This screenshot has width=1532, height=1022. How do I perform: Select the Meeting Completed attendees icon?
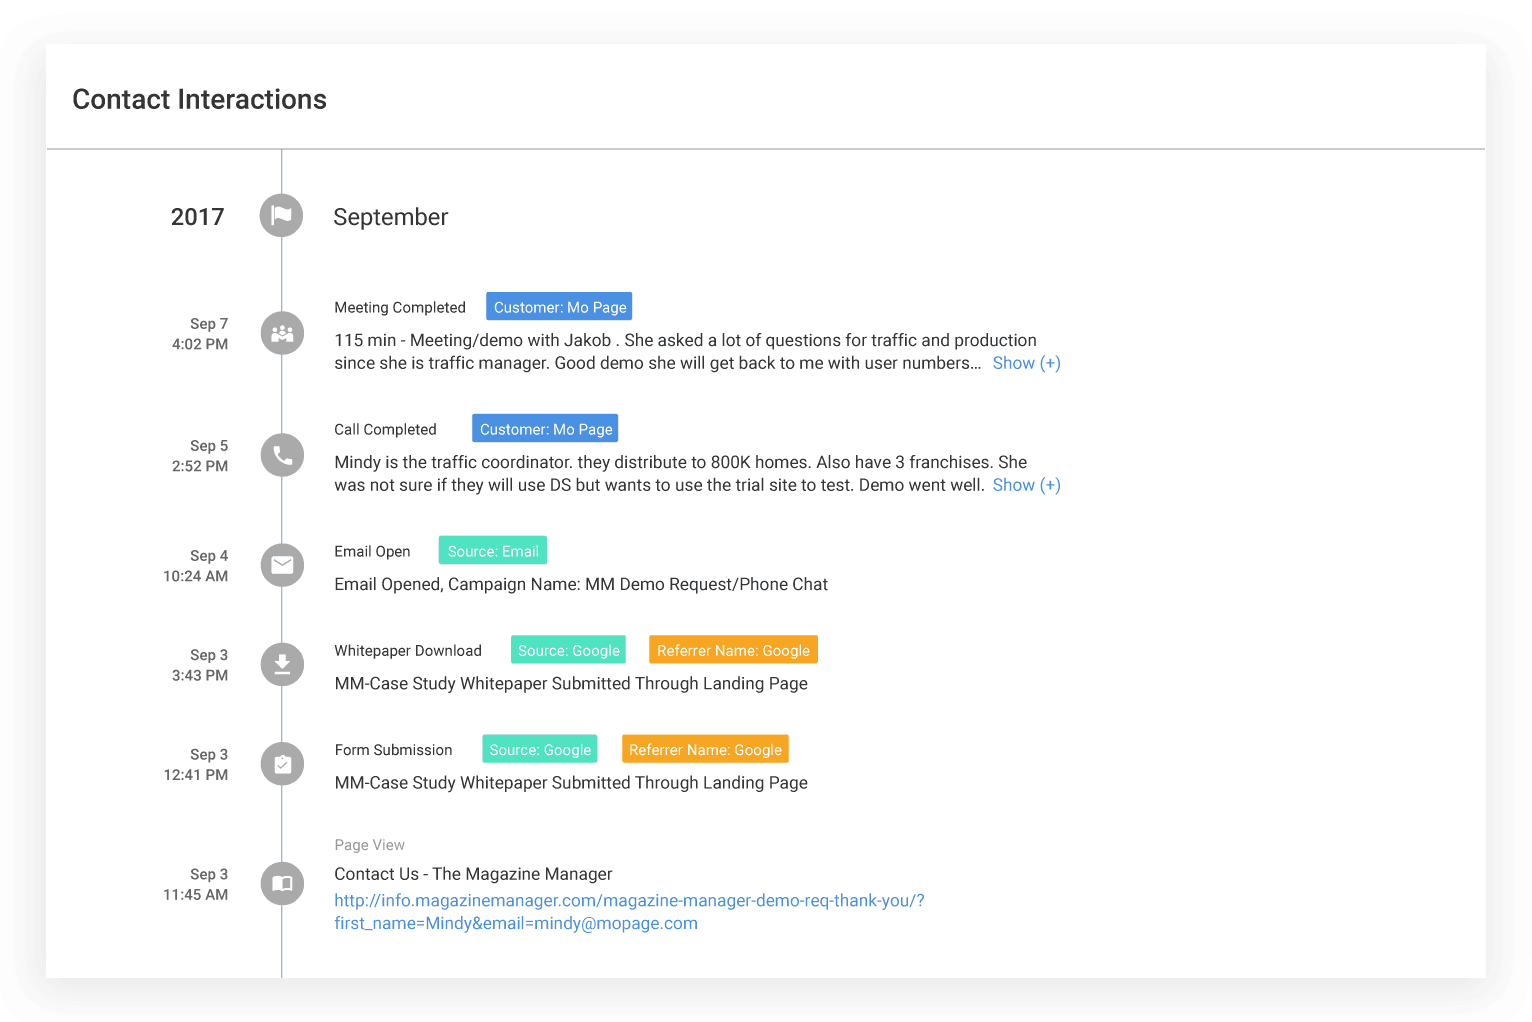pos(281,333)
